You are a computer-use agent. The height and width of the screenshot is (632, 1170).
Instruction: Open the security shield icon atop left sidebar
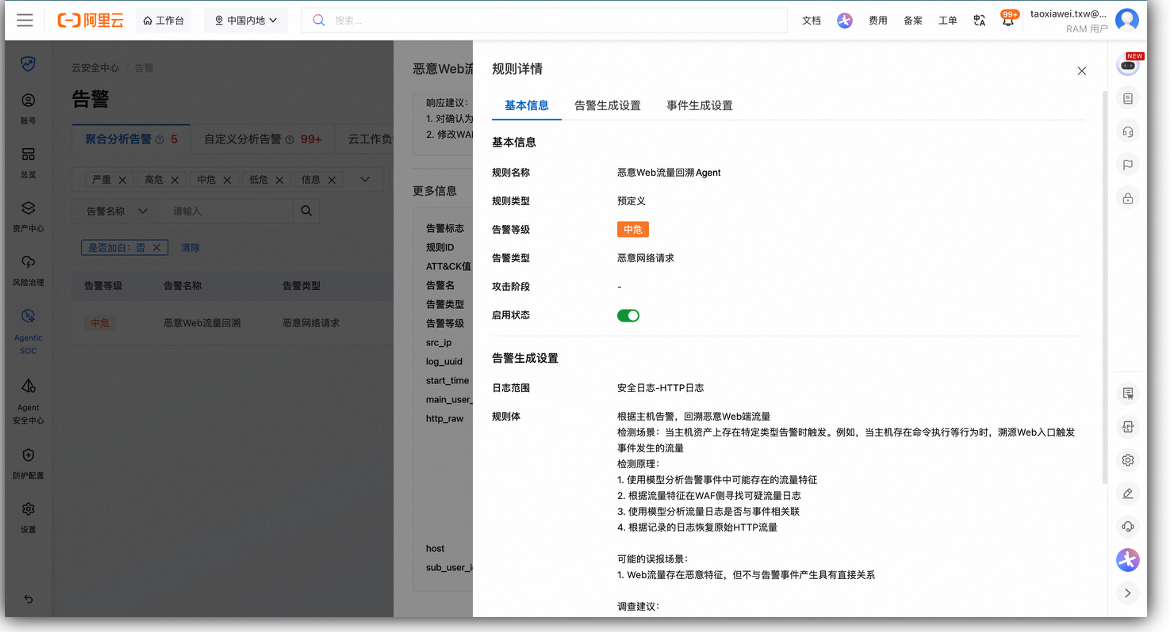[x=28, y=64]
